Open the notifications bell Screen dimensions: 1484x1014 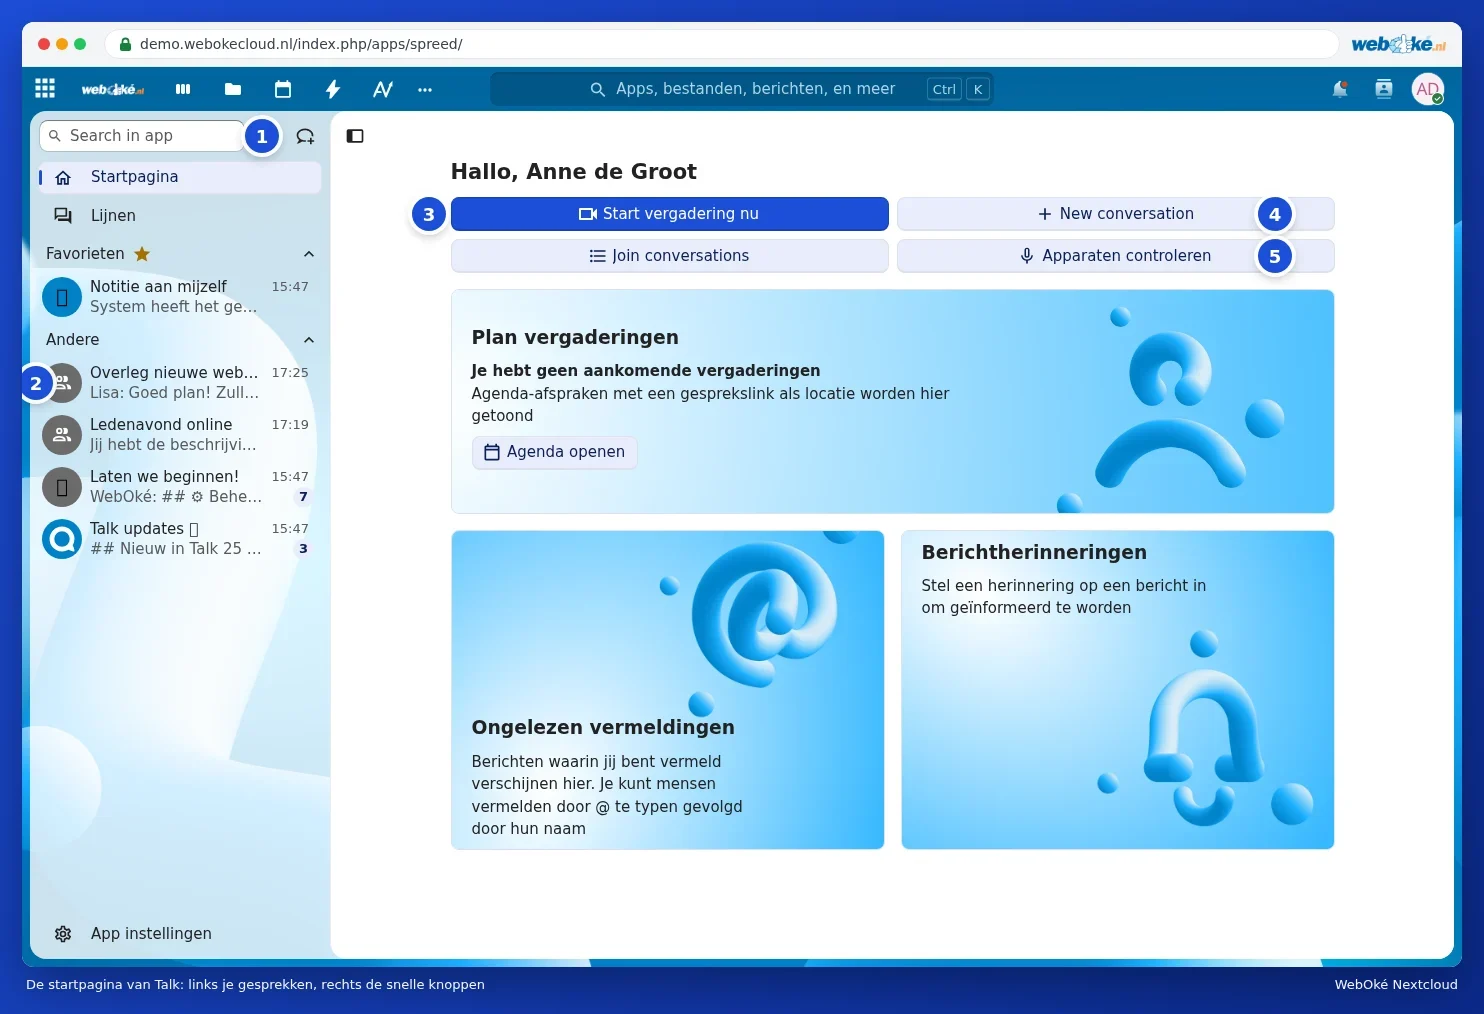pyautogui.click(x=1340, y=89)
